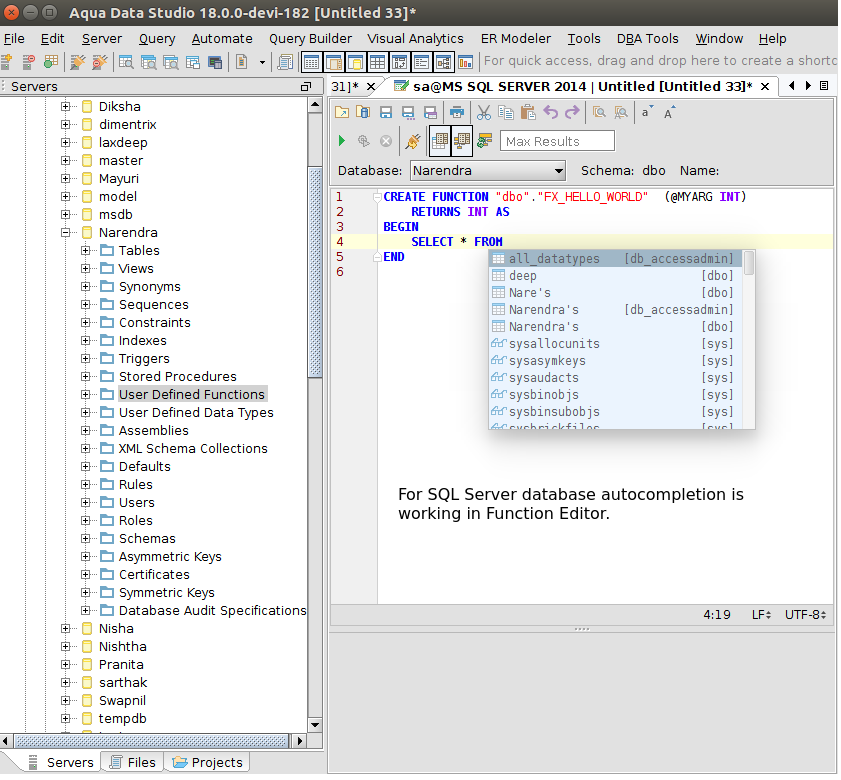Click the dark terminal window icon in main toolbar
This screenshot has width=841, height=780.
pyautogui.click(x=215, y=62)
